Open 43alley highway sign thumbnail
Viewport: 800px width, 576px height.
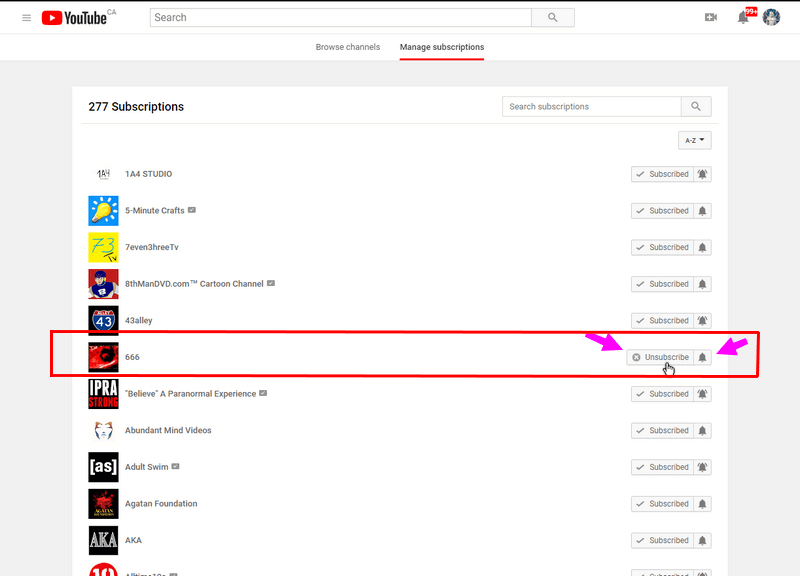point(104,321)
